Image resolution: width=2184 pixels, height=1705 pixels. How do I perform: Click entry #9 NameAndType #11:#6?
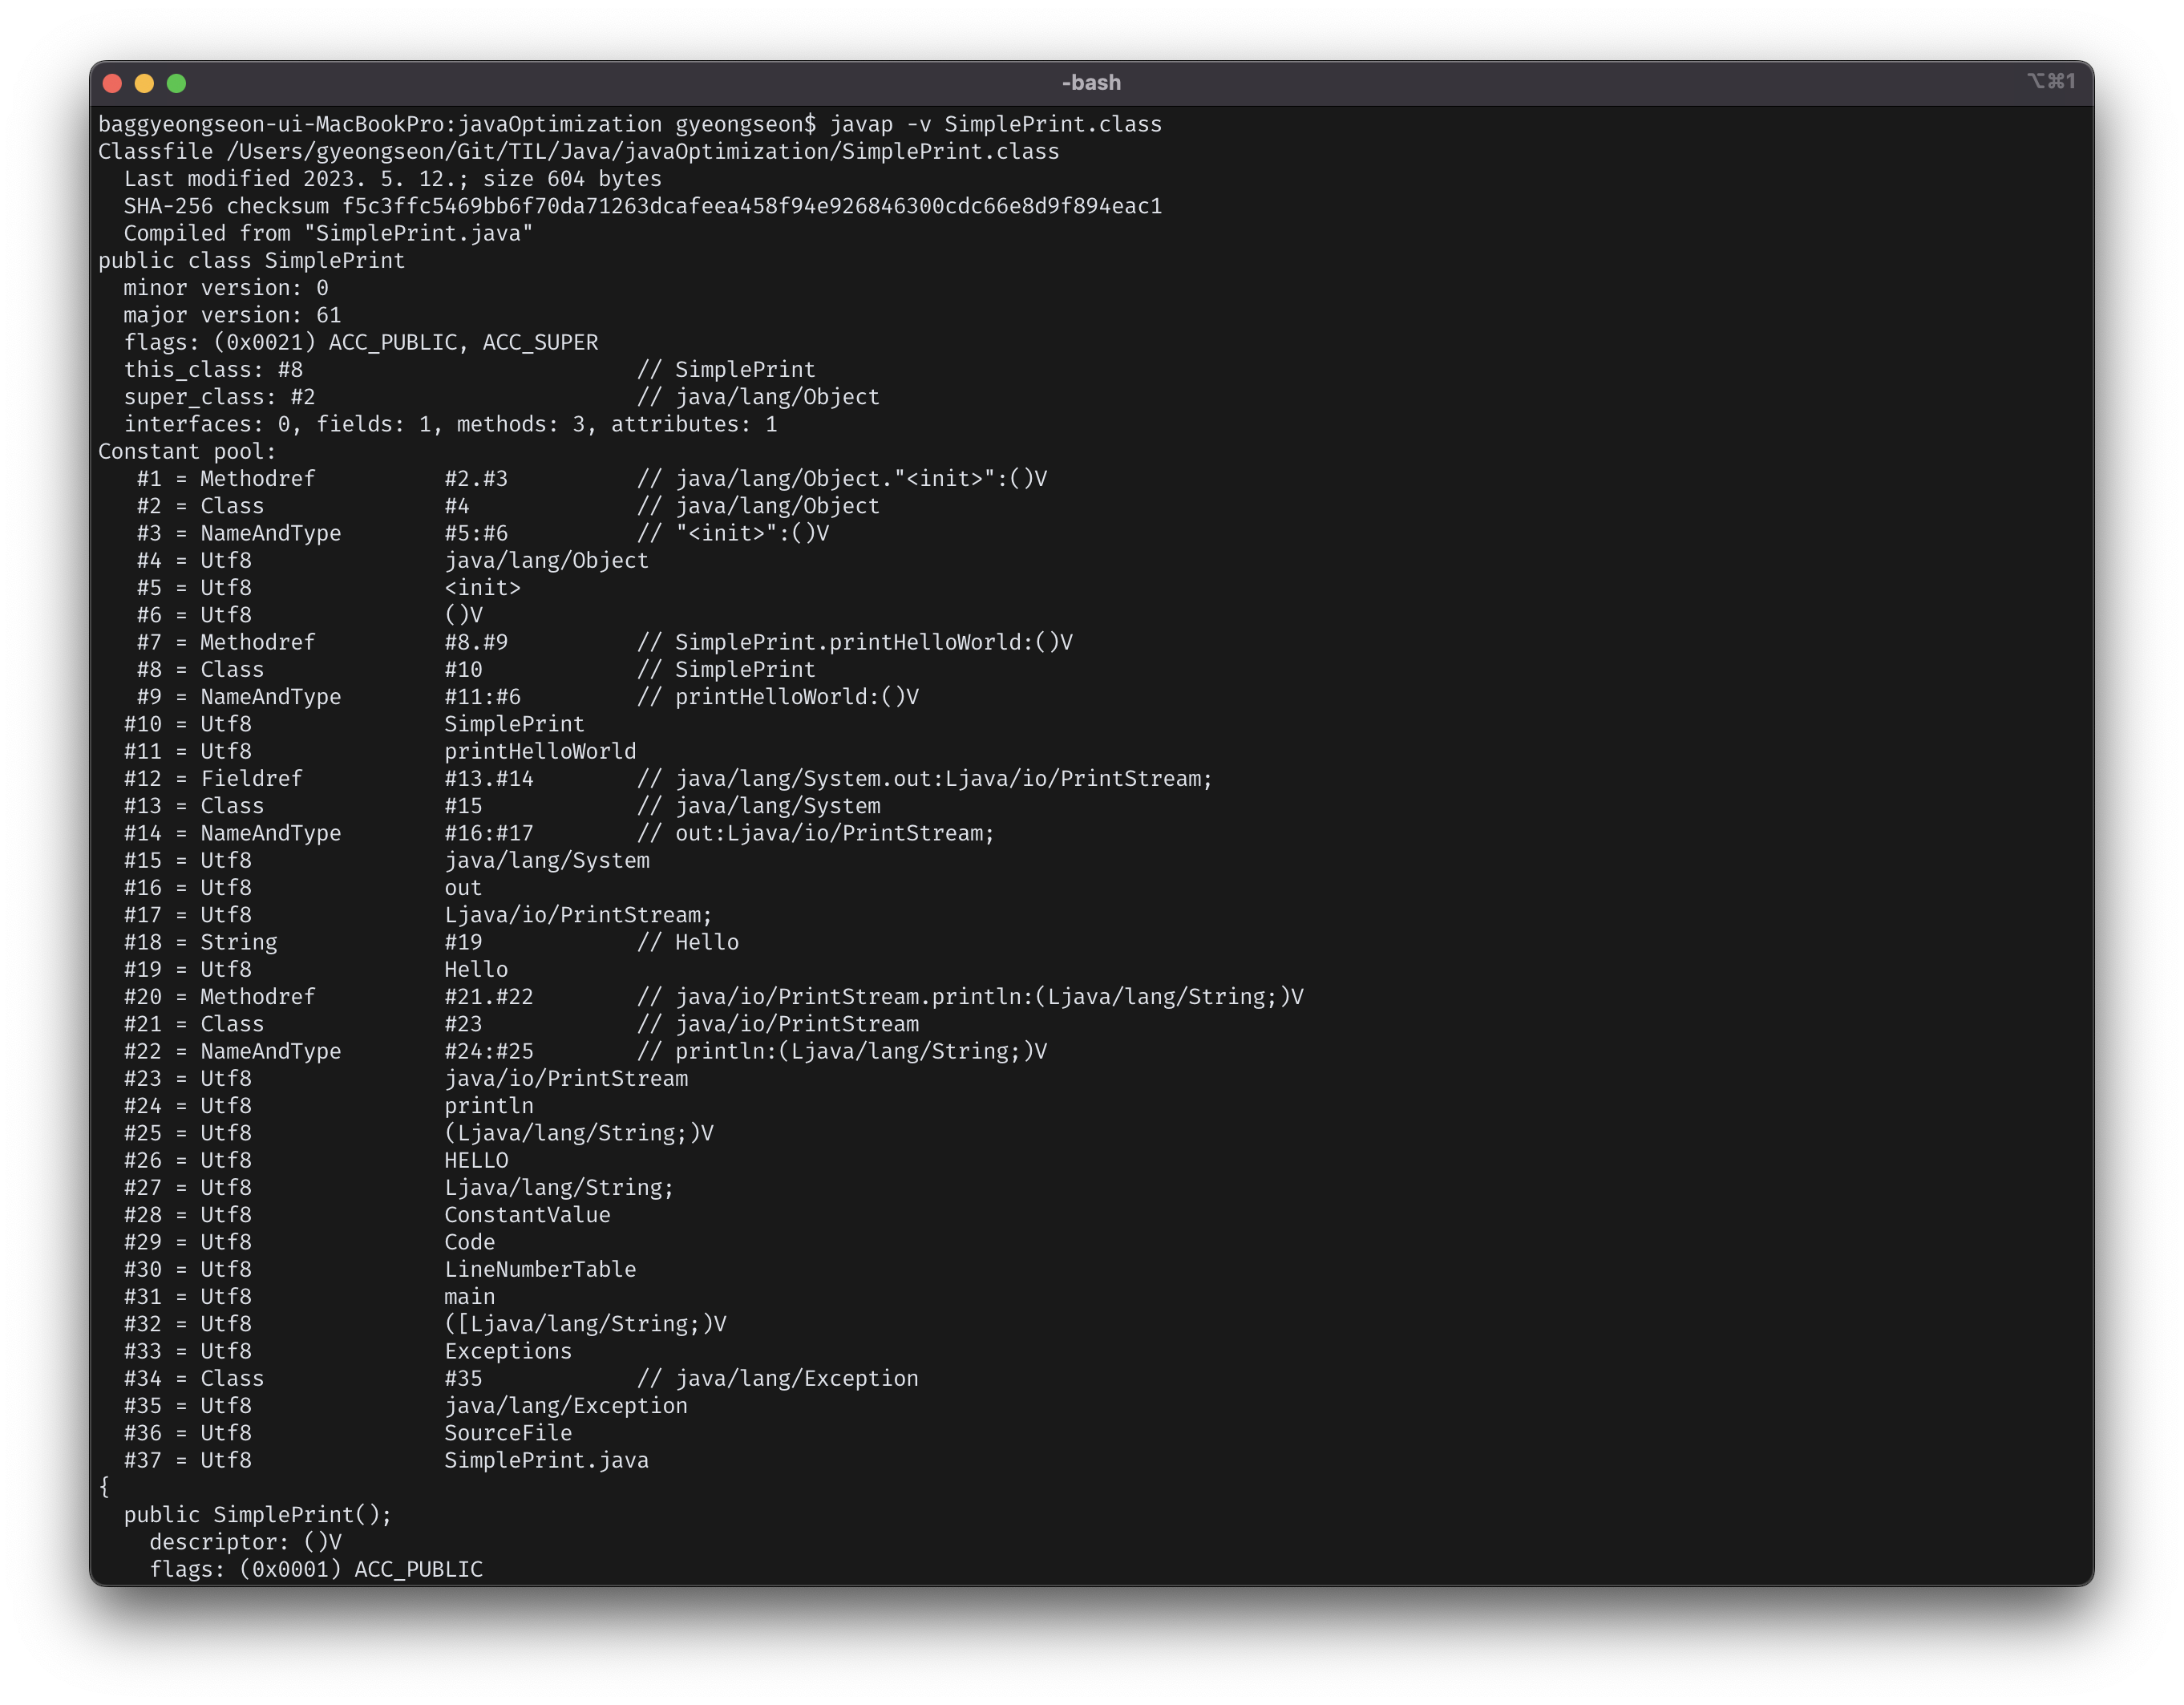click(527, 697)
